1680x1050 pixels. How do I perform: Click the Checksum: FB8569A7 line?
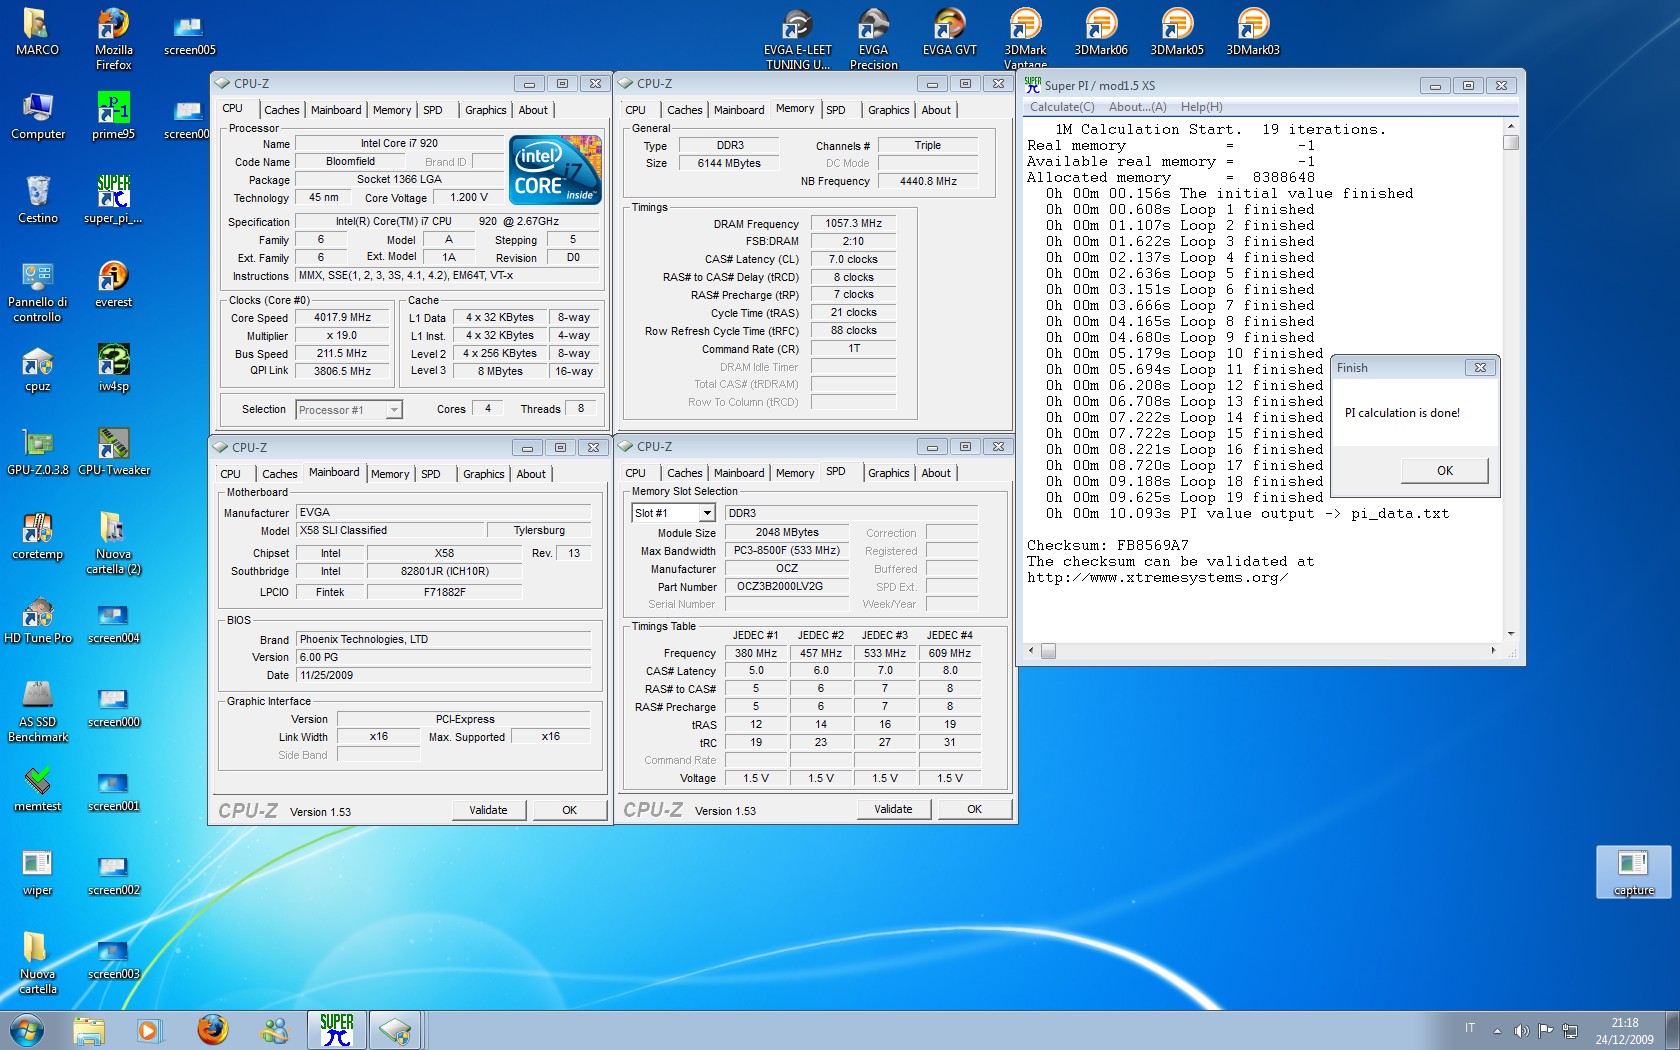[x=1108, y=545]
